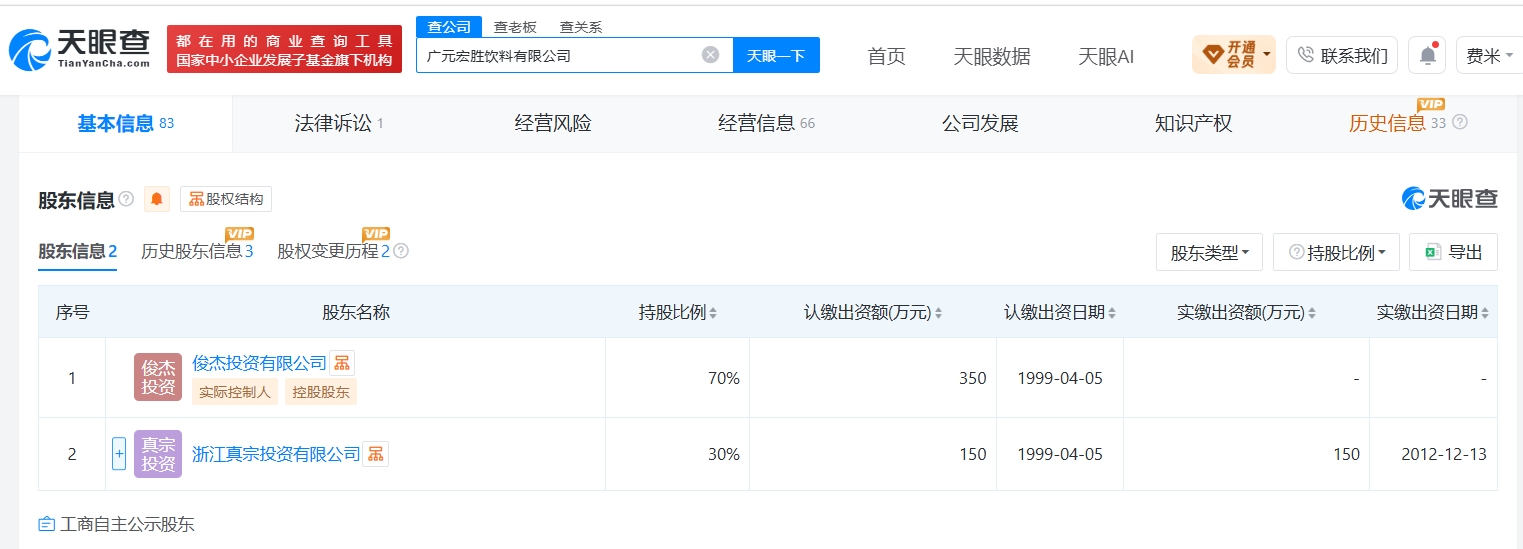Switch to the 查关系 search tab

point(580,27)
